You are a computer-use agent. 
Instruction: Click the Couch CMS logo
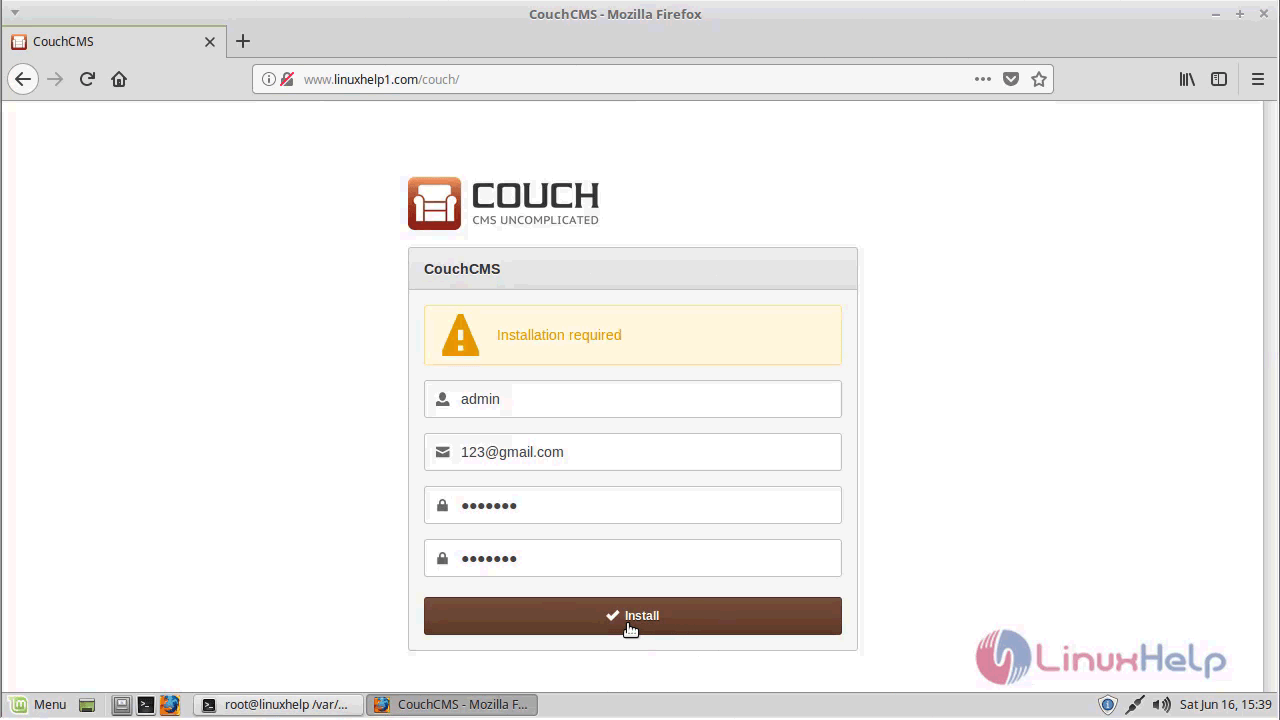(x=503, y=203)
